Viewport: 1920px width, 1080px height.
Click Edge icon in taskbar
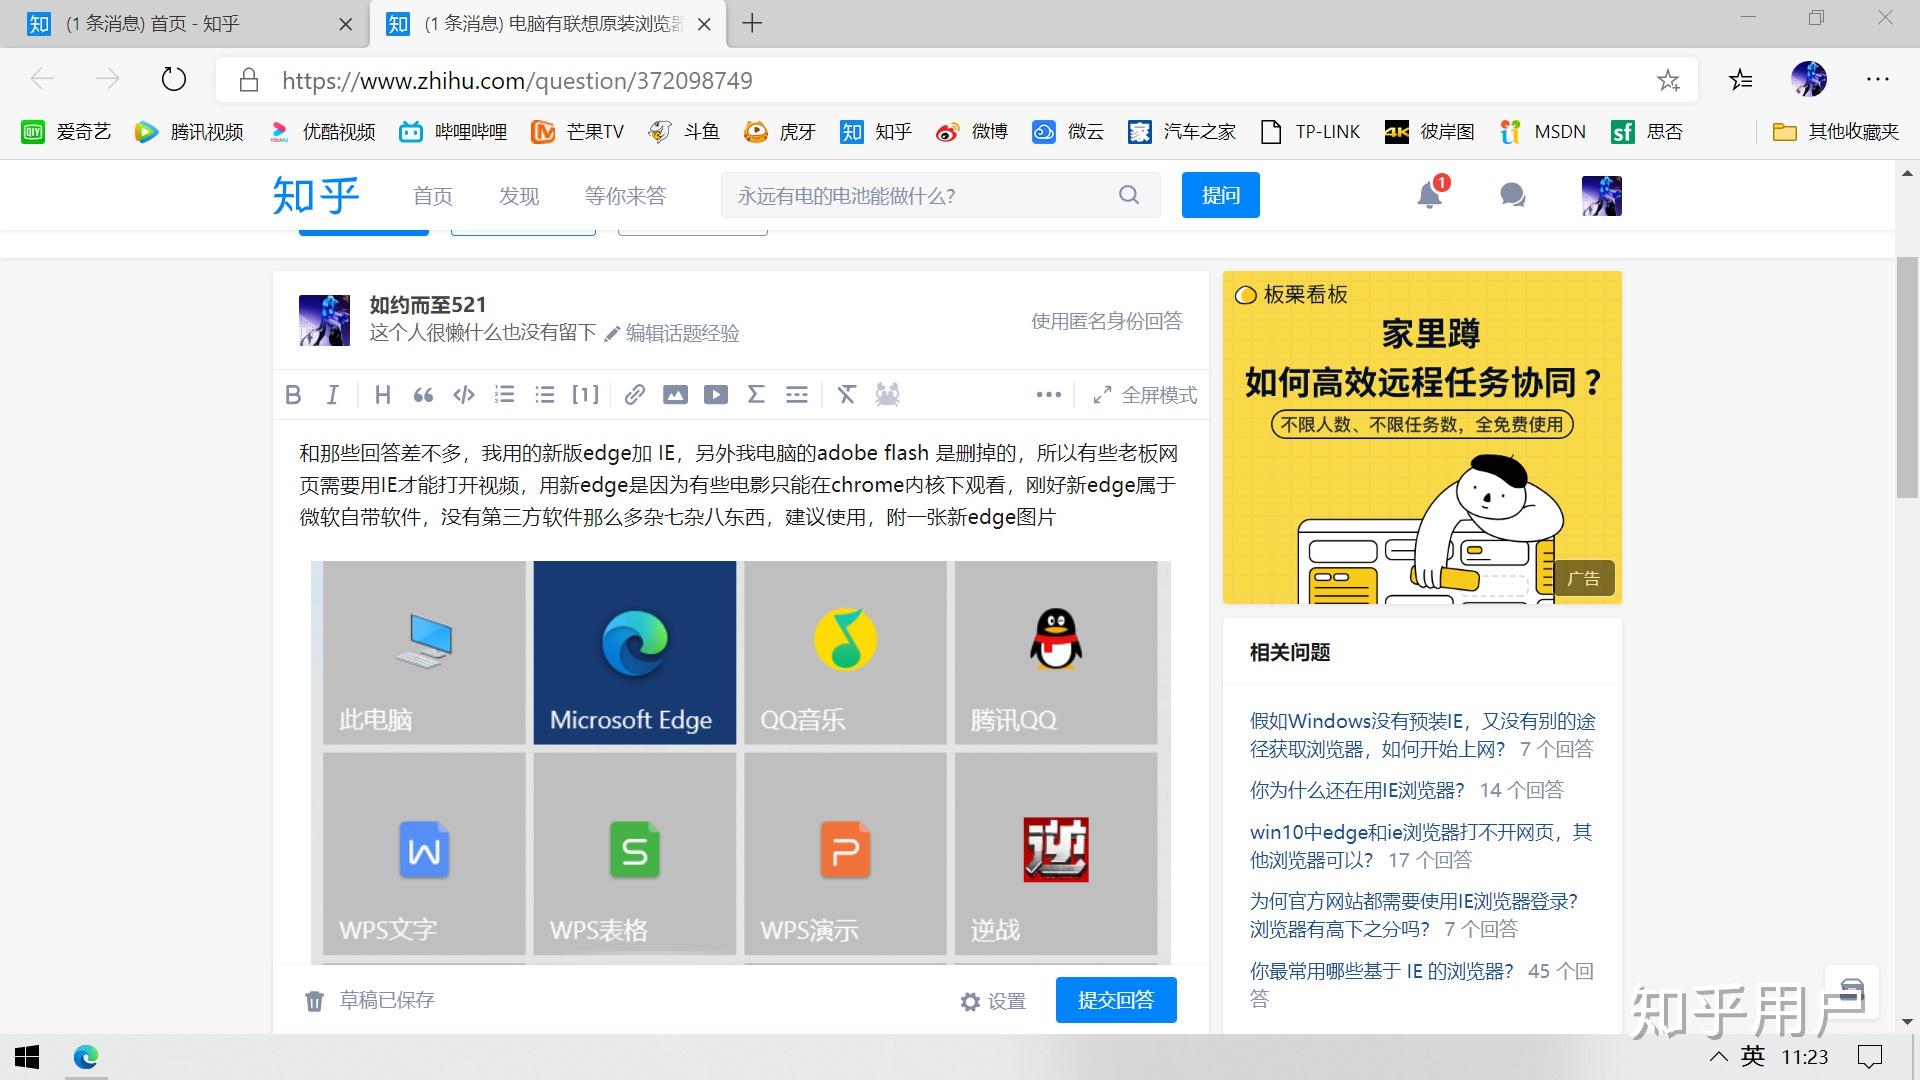click(x=86, y=1057)
